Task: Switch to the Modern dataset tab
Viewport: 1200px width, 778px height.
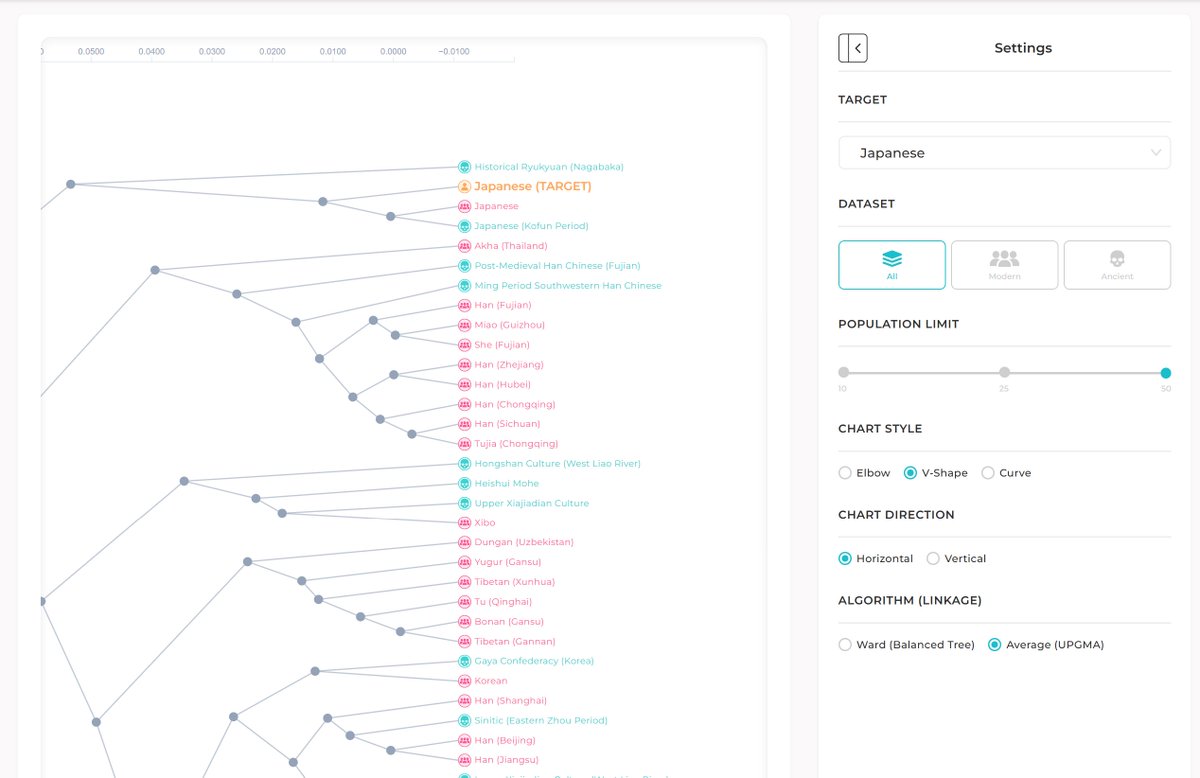Action: 1004,264
